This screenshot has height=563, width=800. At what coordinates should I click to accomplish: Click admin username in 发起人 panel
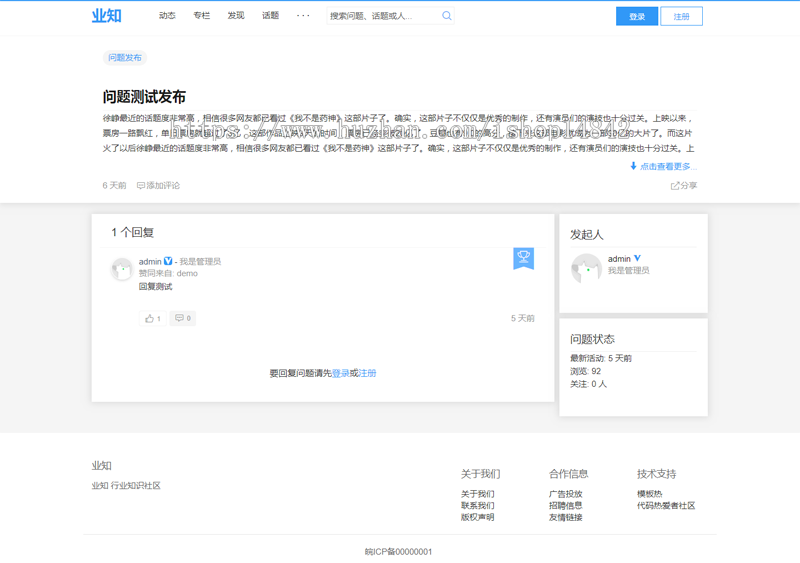pos(619,259)
